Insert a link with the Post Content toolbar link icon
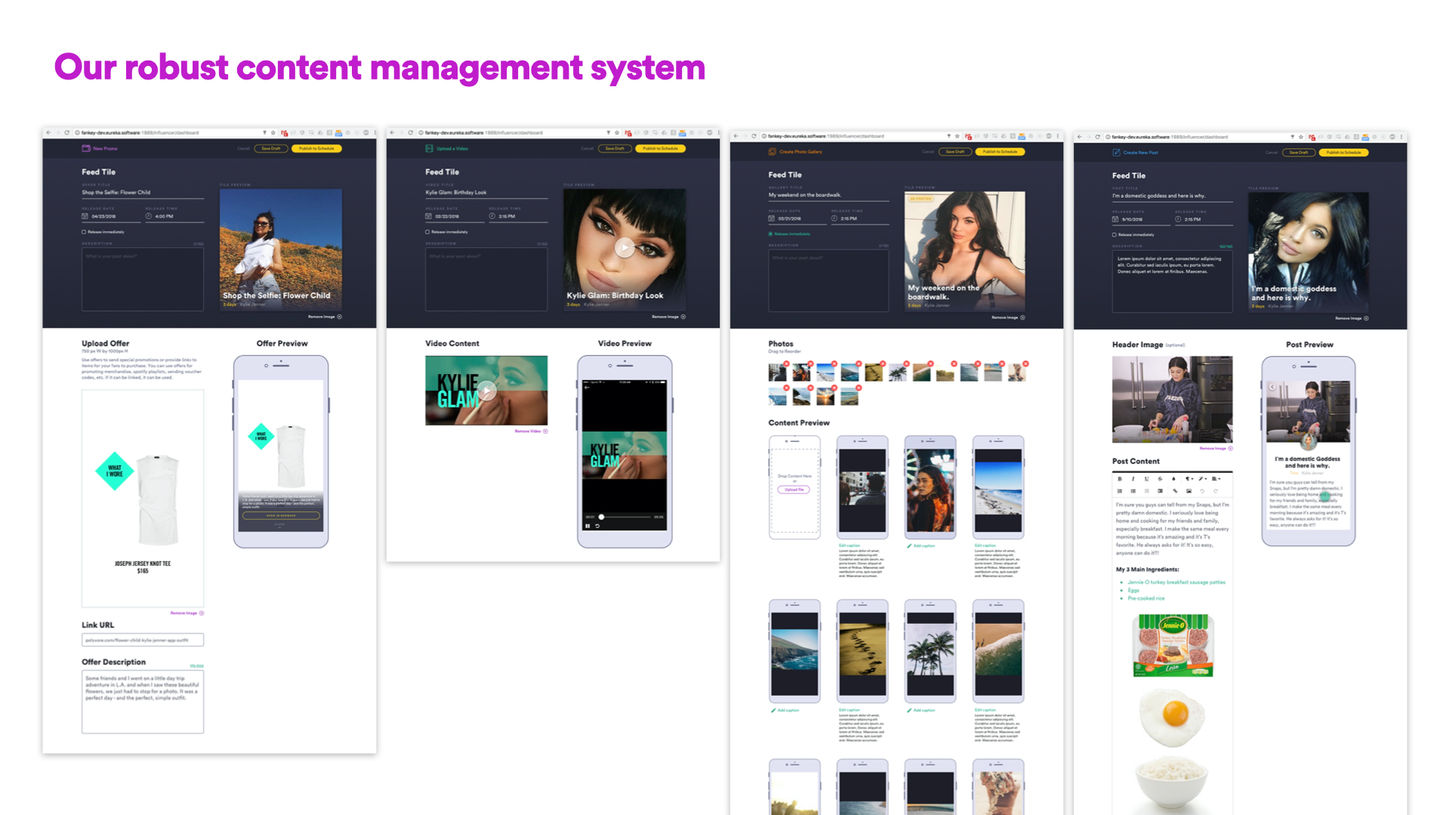 [x=1175, y=491]
